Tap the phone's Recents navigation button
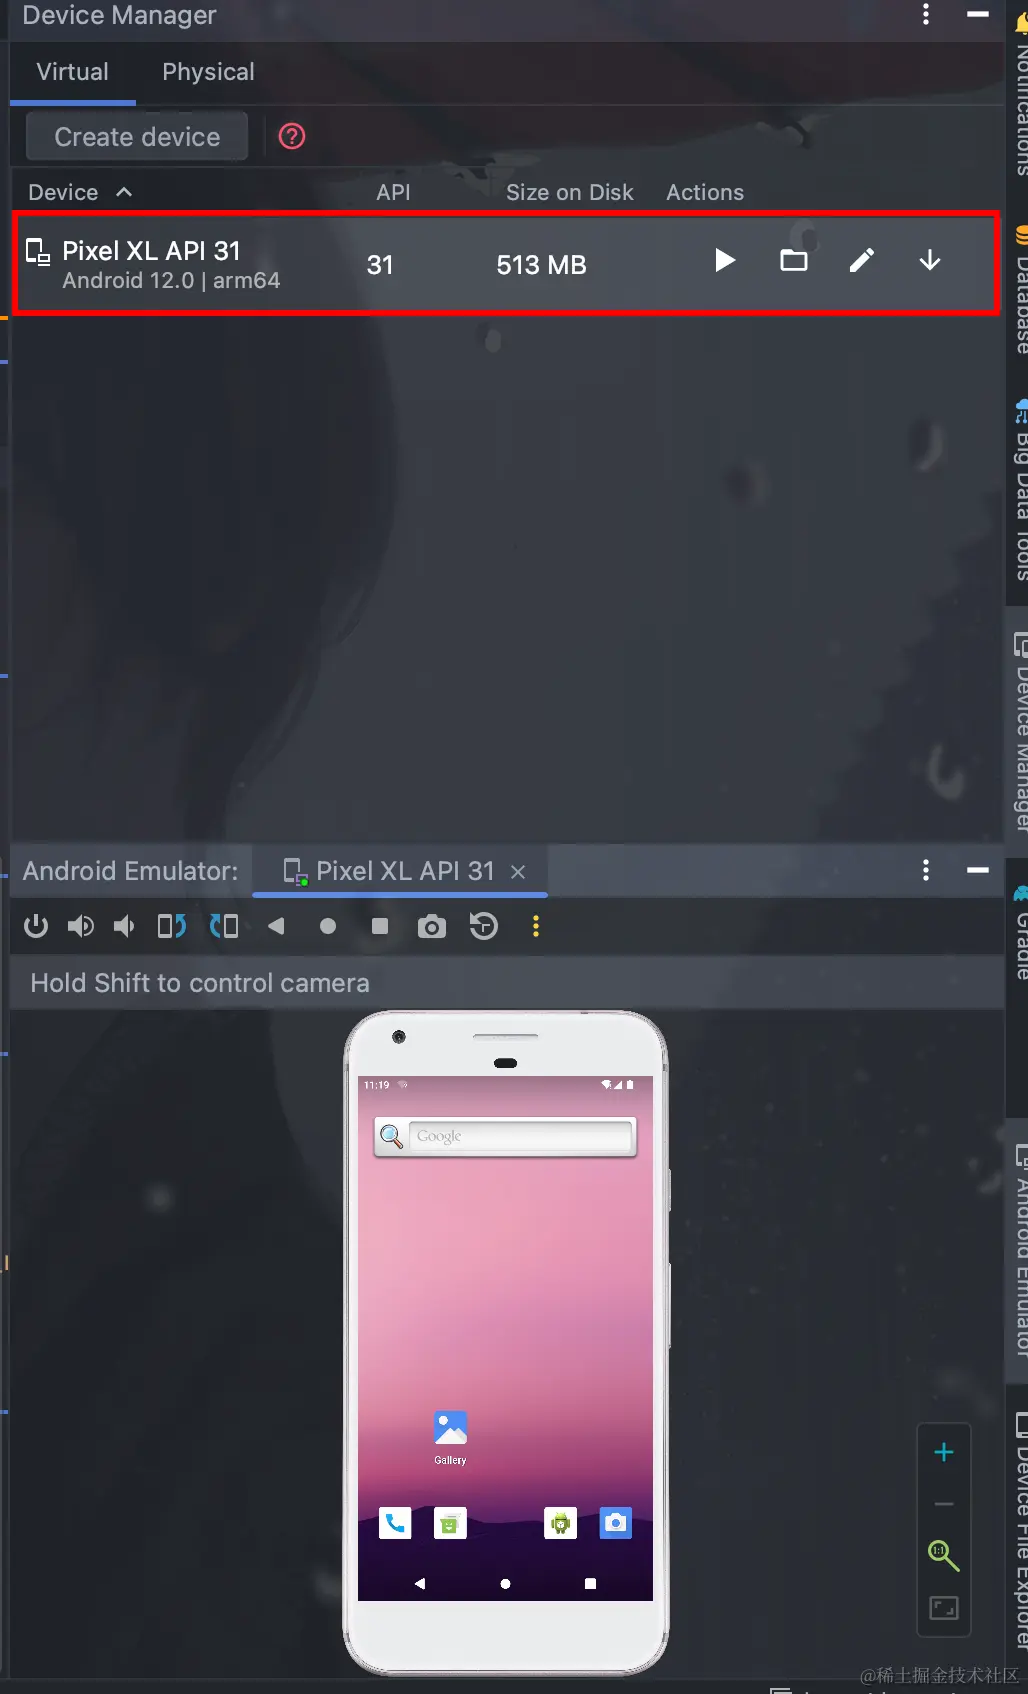This screenshot has width=1028, height=1694. [590, 1584]
